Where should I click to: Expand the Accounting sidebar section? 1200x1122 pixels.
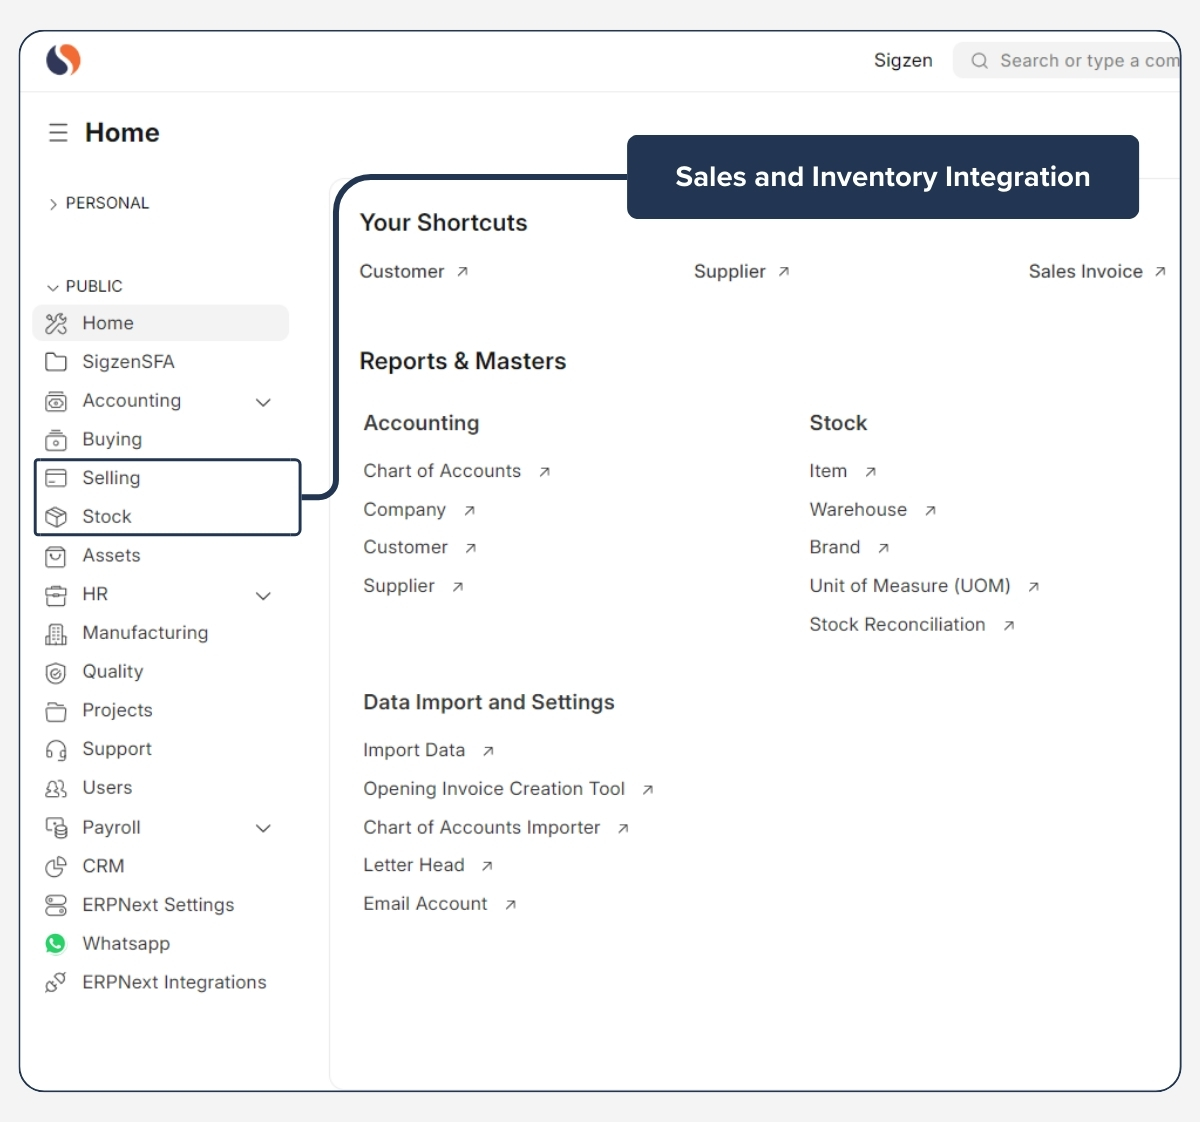[263, 401]
